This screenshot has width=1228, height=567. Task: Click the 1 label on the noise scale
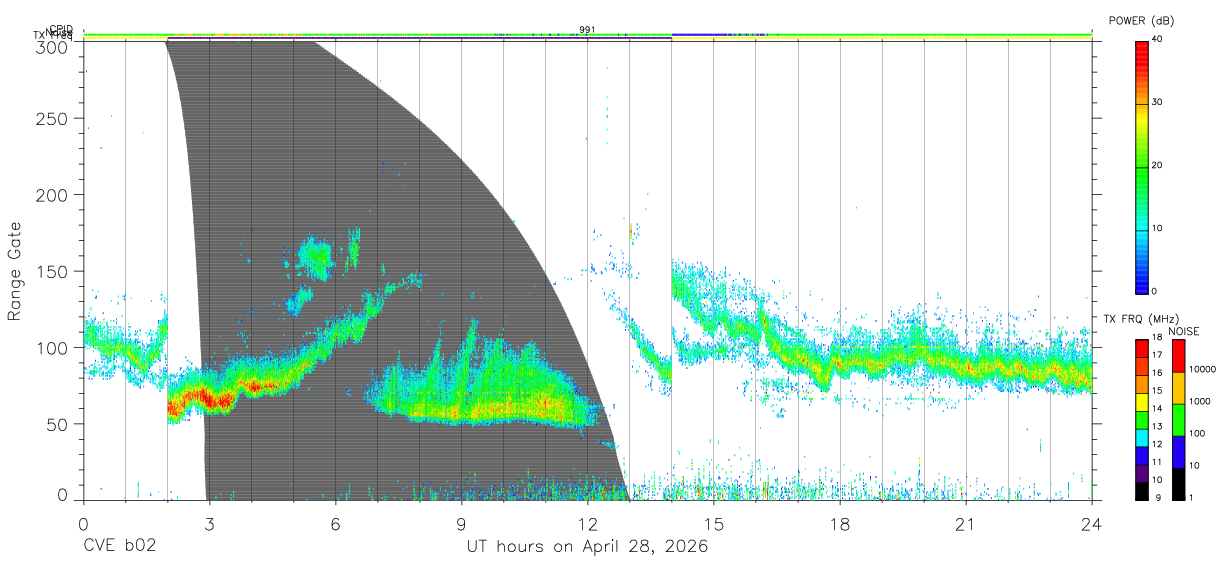[x=1192, y=498]
